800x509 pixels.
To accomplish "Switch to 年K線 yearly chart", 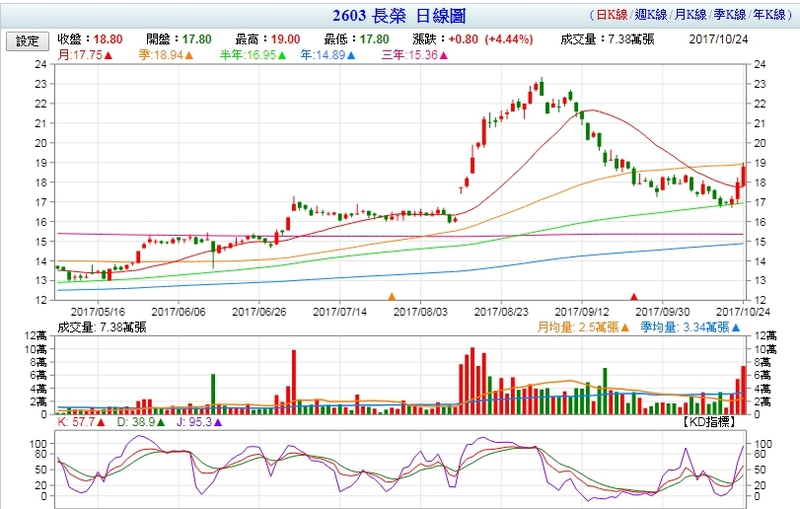I will point(769,15).
